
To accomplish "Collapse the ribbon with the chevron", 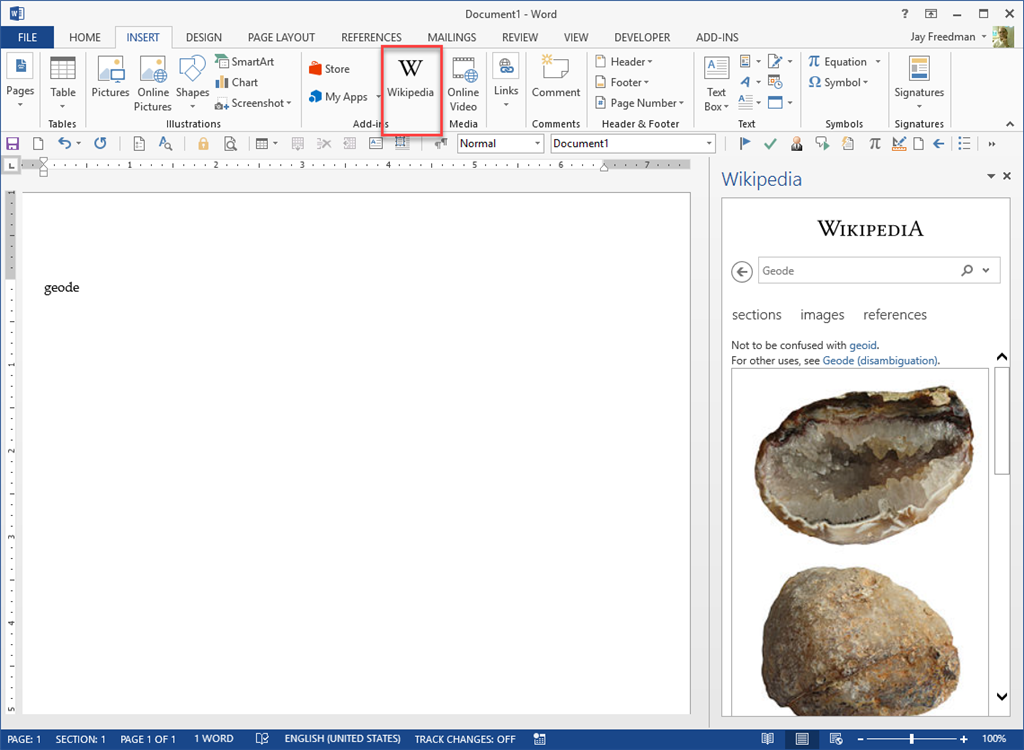I will pos(1010,123).
